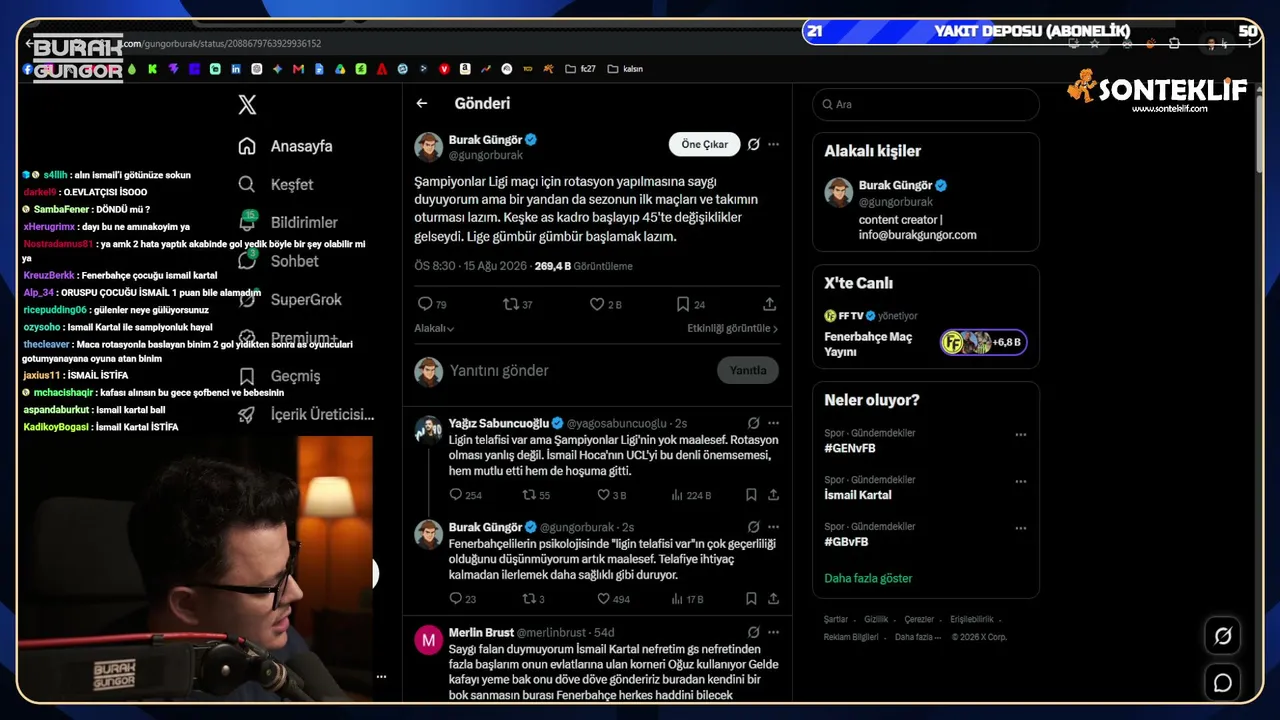The height and width of the screenshot is (720, 1280).
Task: Click Grok icon on the main post
Action: point(754,144)
